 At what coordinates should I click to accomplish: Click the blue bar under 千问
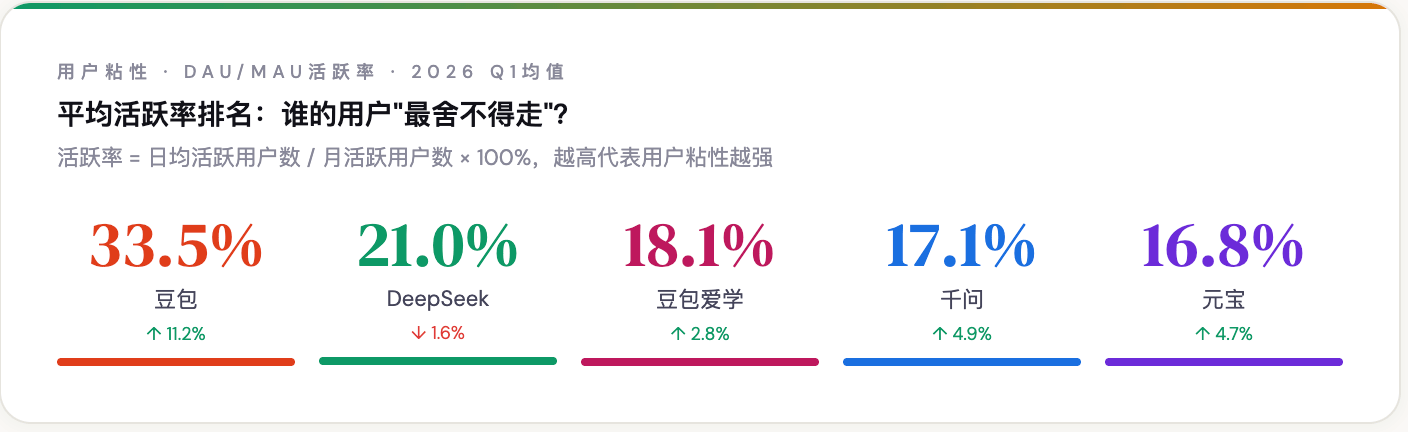962,362
